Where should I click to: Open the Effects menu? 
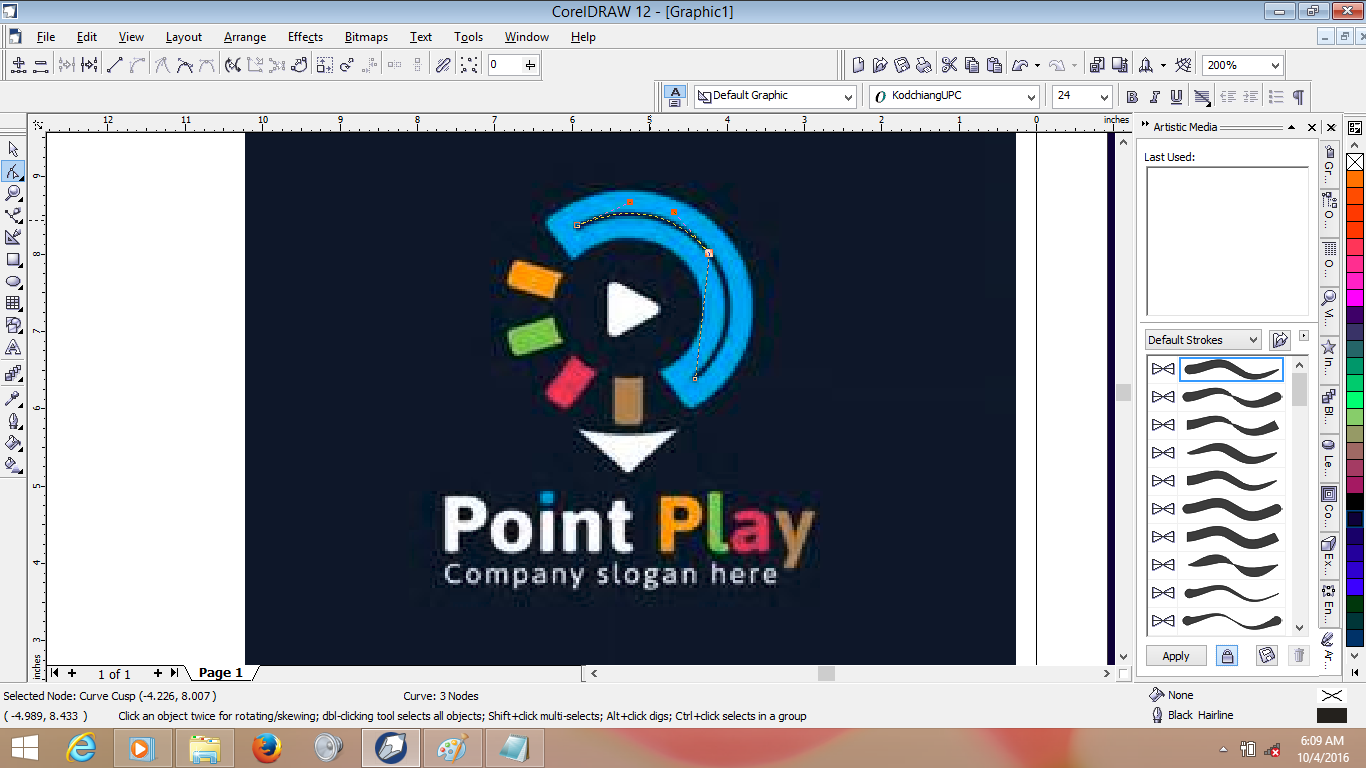click(305, 37)
